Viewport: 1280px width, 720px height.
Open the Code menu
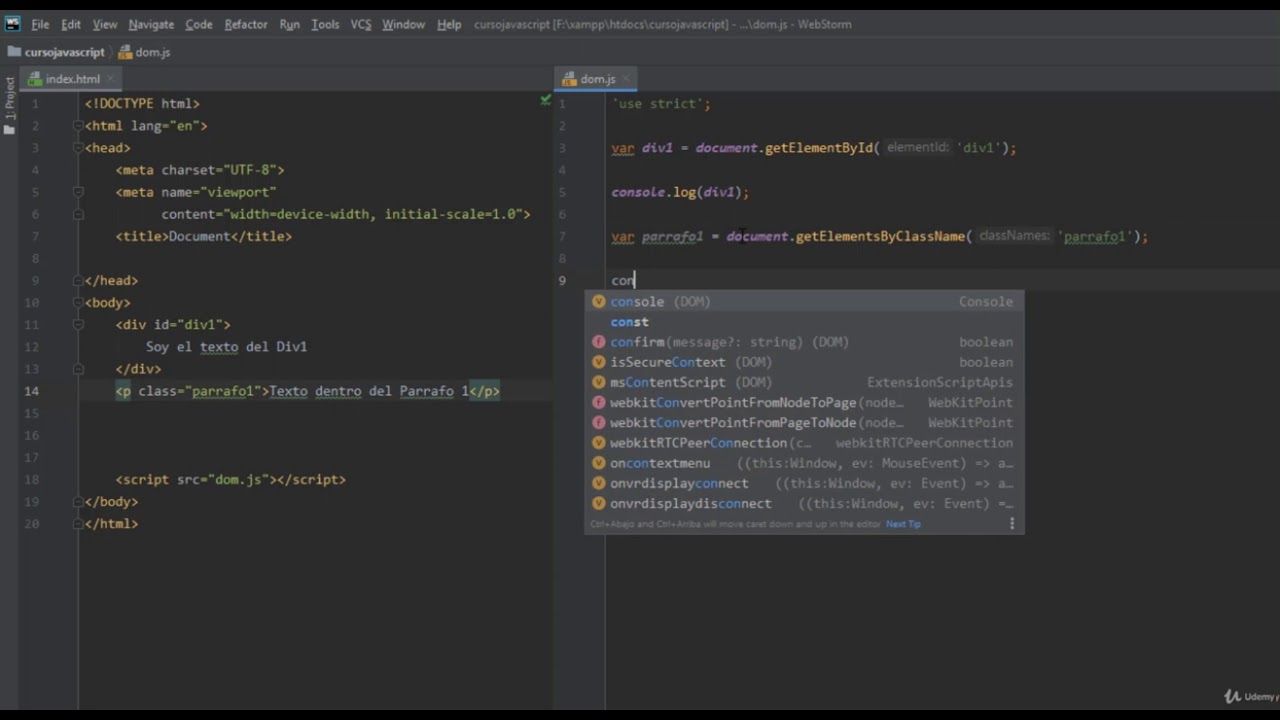click(x=199, y=24)
